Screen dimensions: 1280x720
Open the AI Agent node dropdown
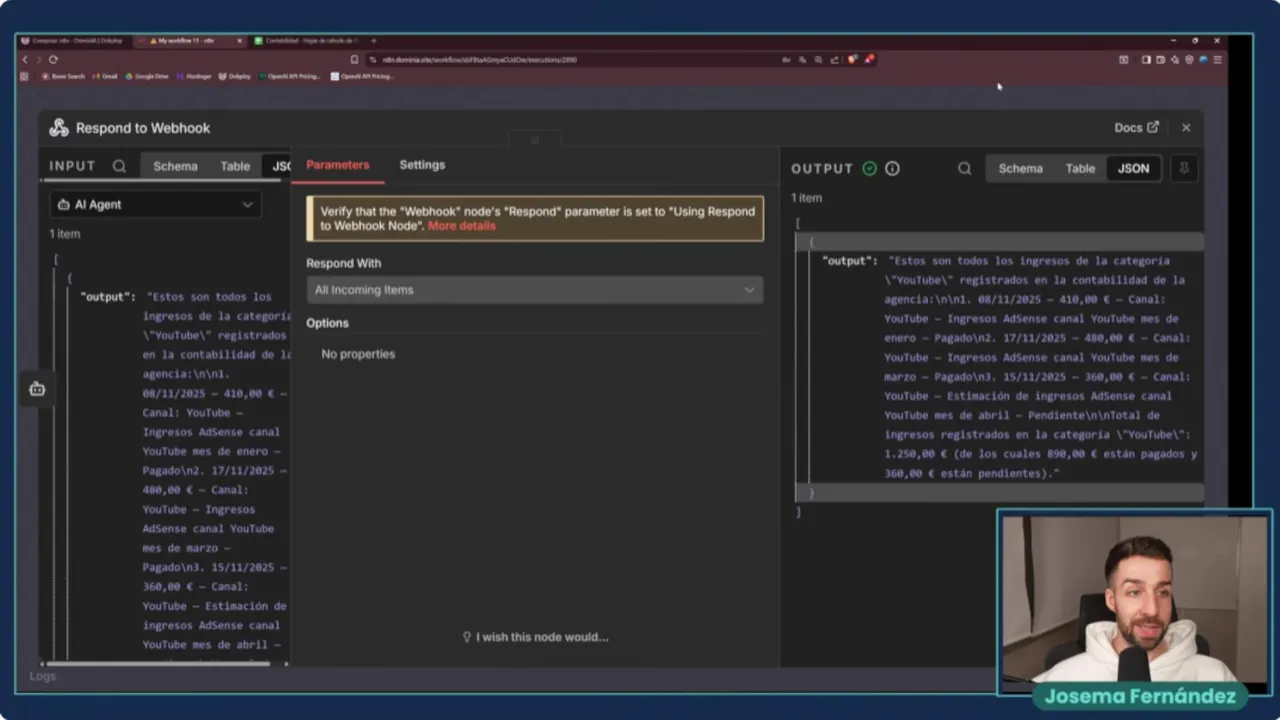[x=155, y=204]
